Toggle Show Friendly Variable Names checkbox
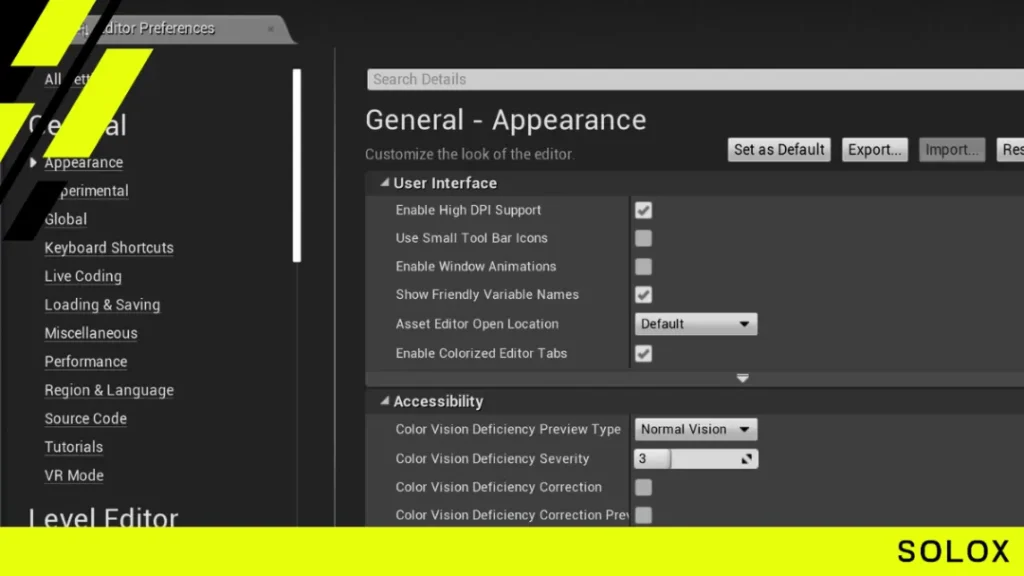This screenshot has width=1024, height=576. (x=643, y=295)
